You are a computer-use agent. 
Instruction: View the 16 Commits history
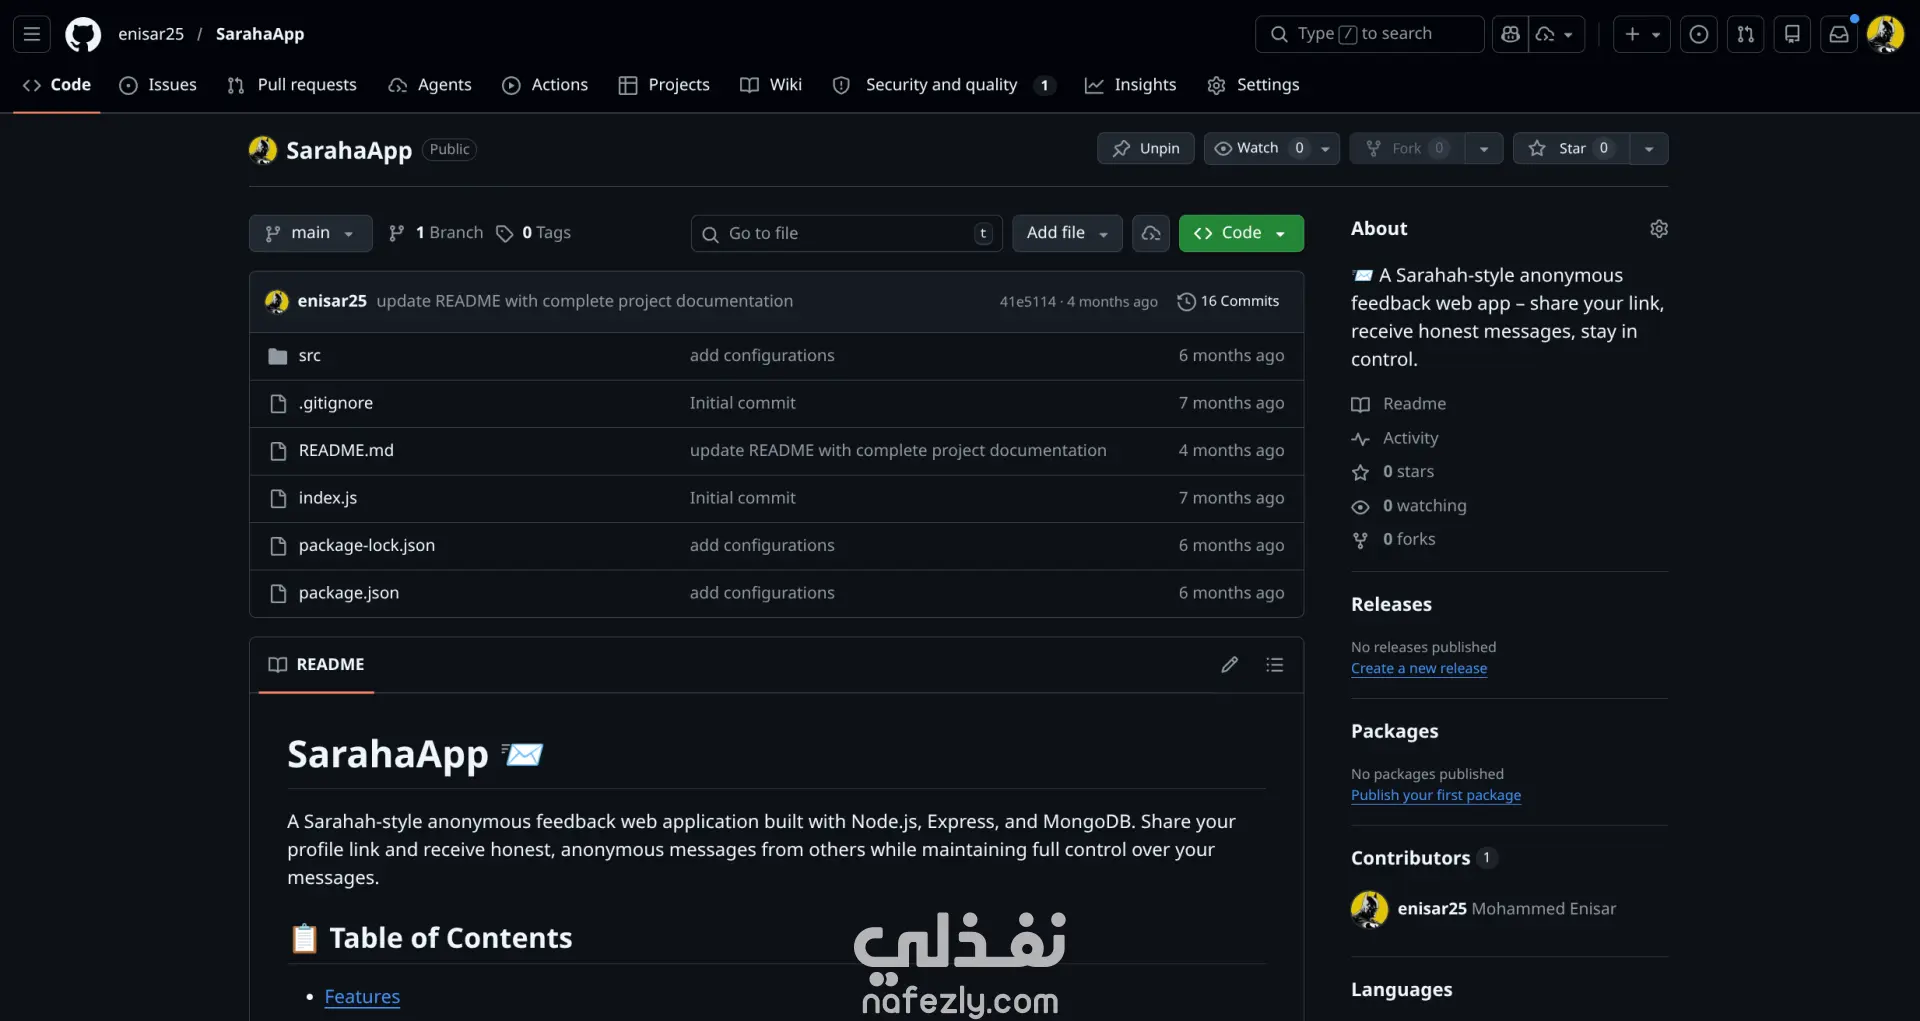[x=1228, y=302]
